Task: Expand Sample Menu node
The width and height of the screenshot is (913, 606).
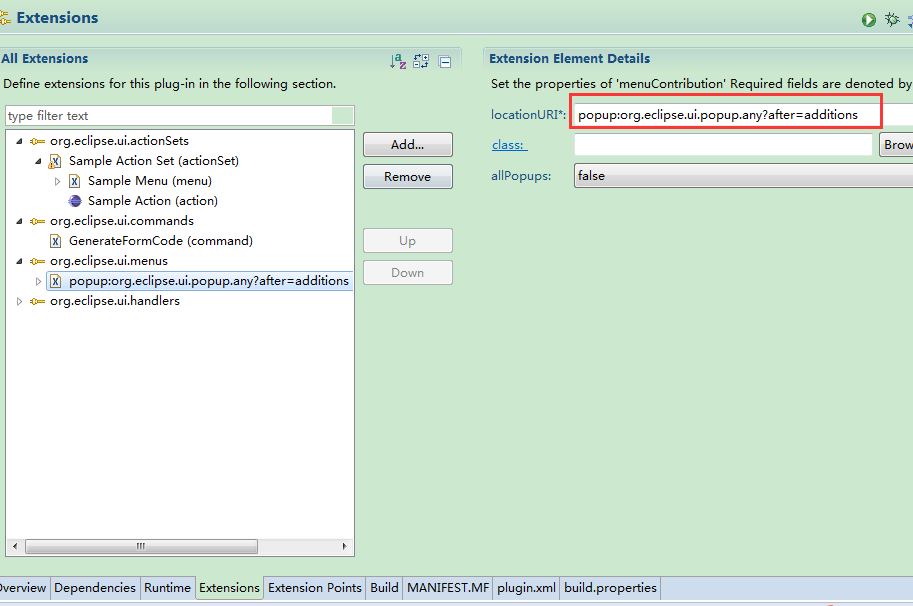Action: pos(57,181)
